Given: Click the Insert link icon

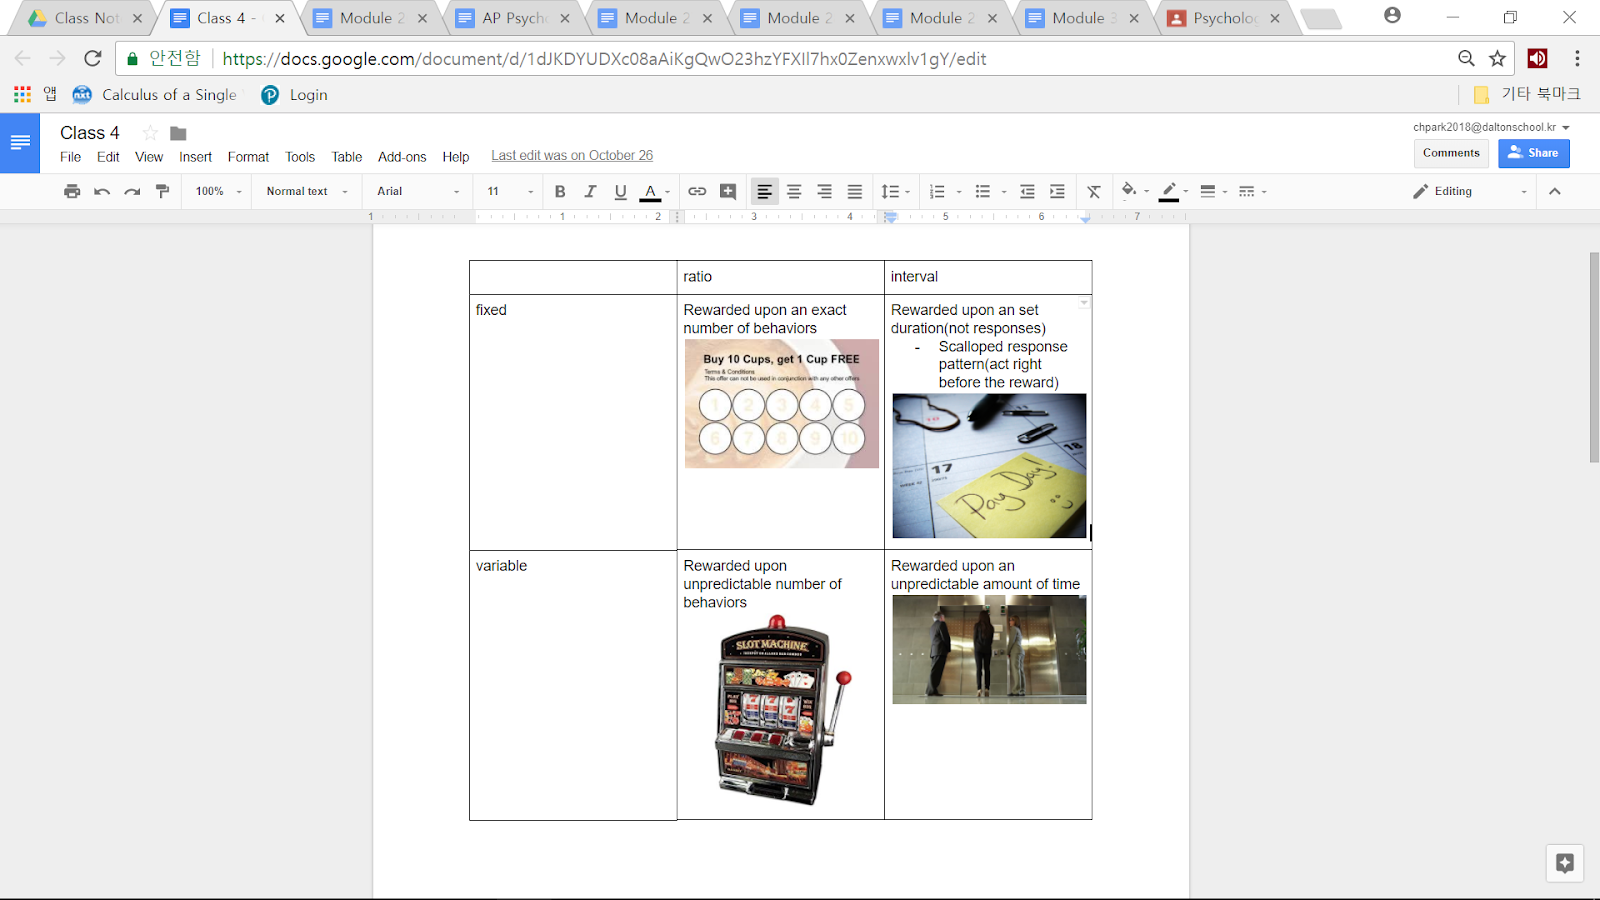Looking at the screenshot, I should point(697,191).
